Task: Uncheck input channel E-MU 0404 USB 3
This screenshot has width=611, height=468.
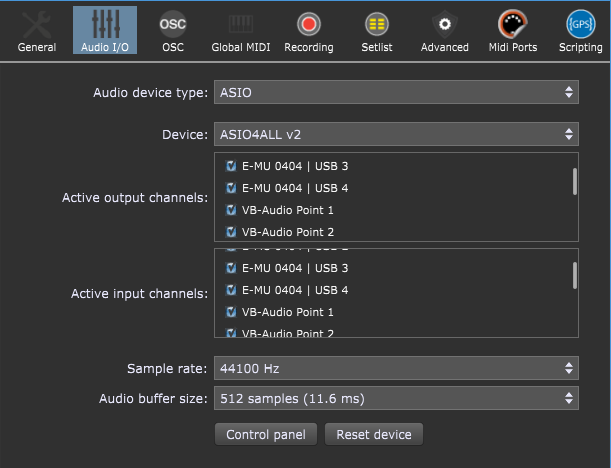Action: click(x=231, y=268)
